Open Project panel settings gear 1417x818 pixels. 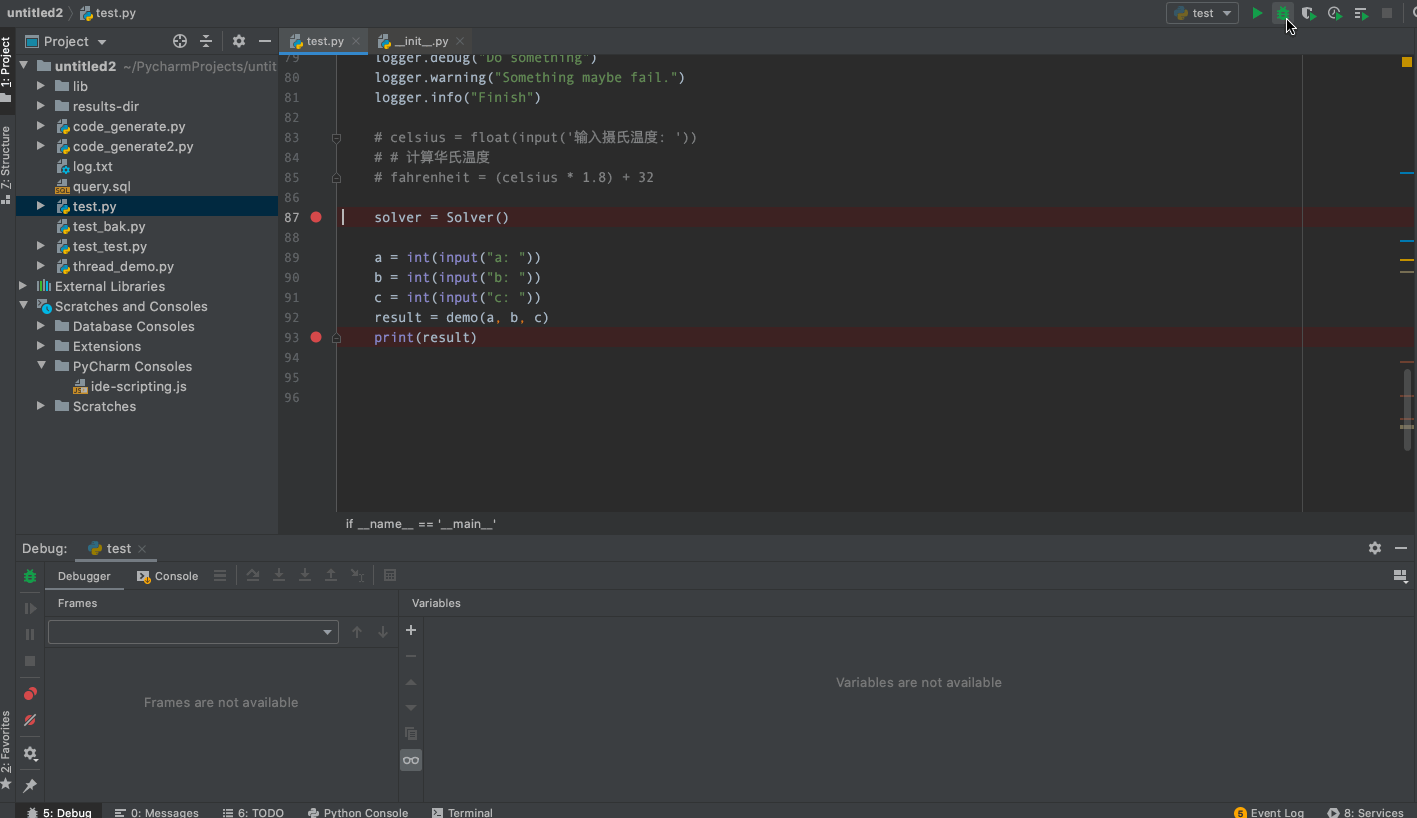[238, 41]
